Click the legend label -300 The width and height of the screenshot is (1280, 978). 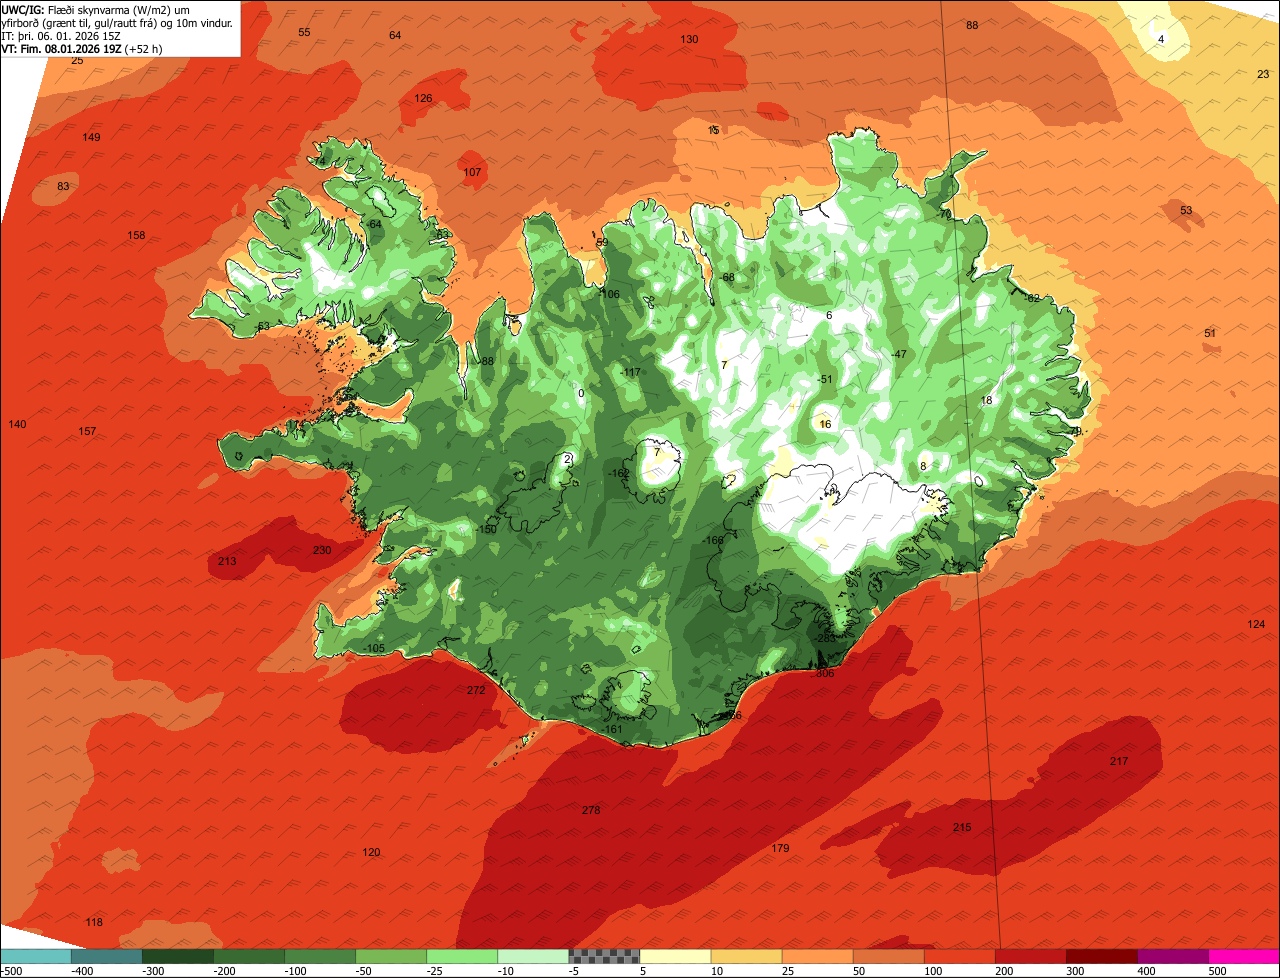[153, 971]
